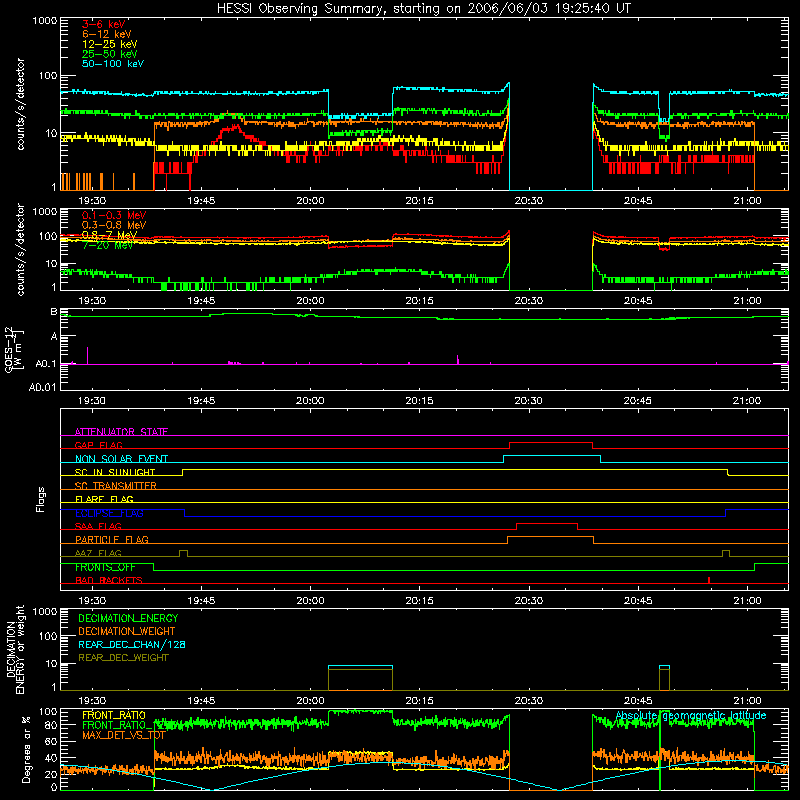The height and width of the screenshot is (800, 800).
Task: Select the SAA_FLAG label
Action: [98, 526]
